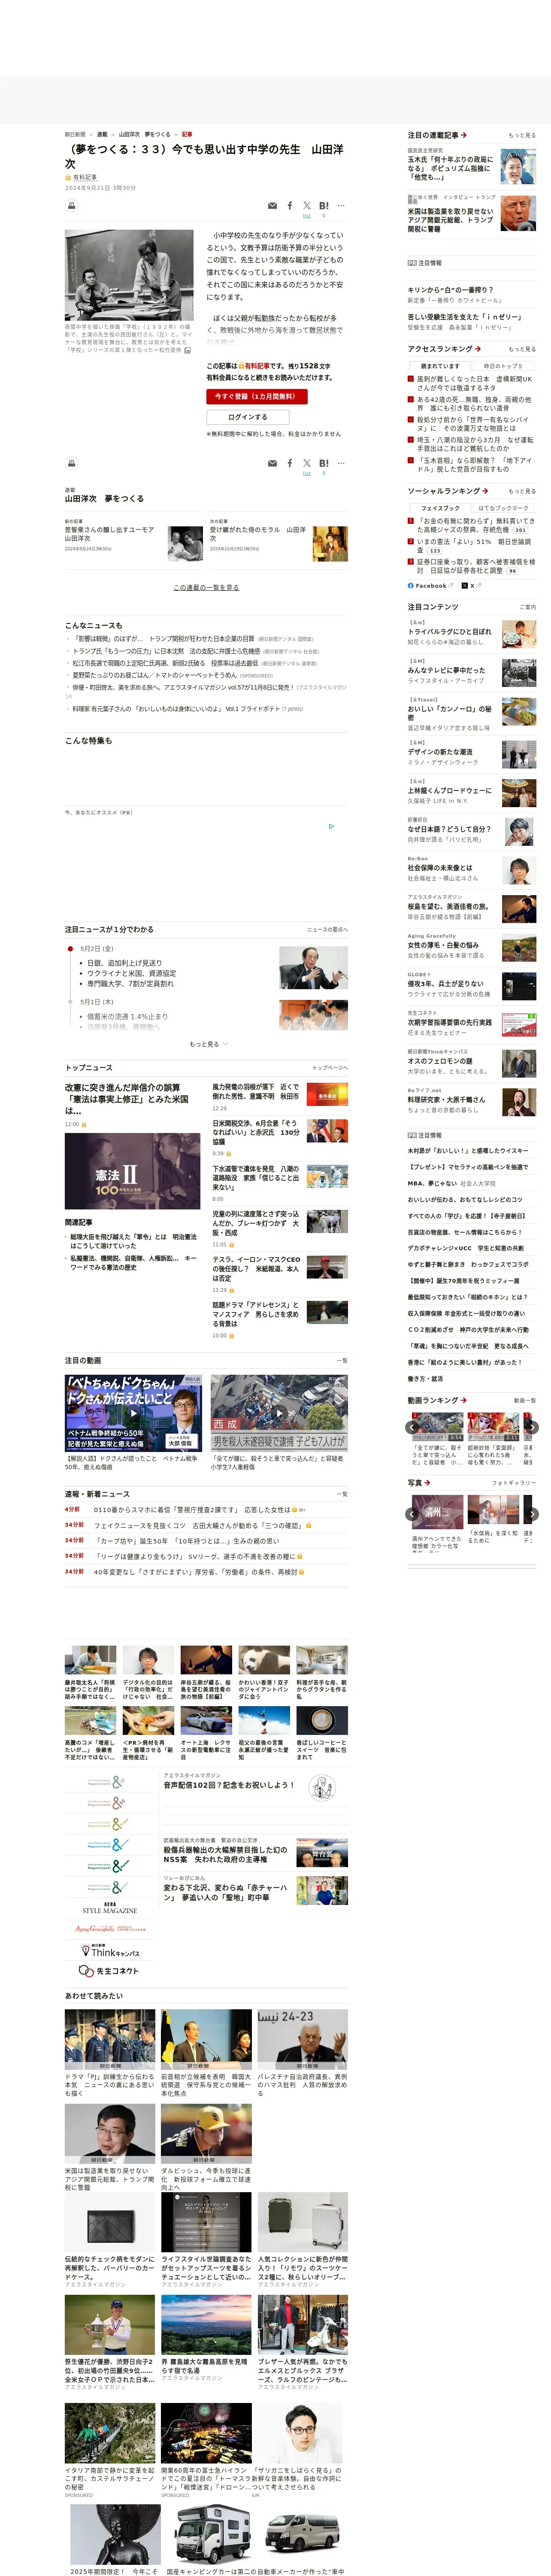Open the three-dot share menu above article photo
The width and height of the screenshot is (551, 2576).
coord(341,206)
